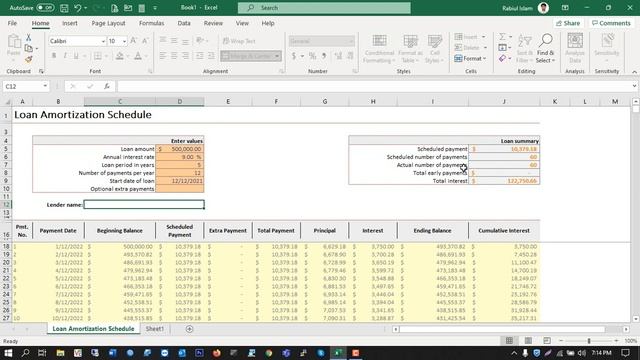Screen dimensions: 640x360
Task: Toggle align left
Action: point(163,56)
